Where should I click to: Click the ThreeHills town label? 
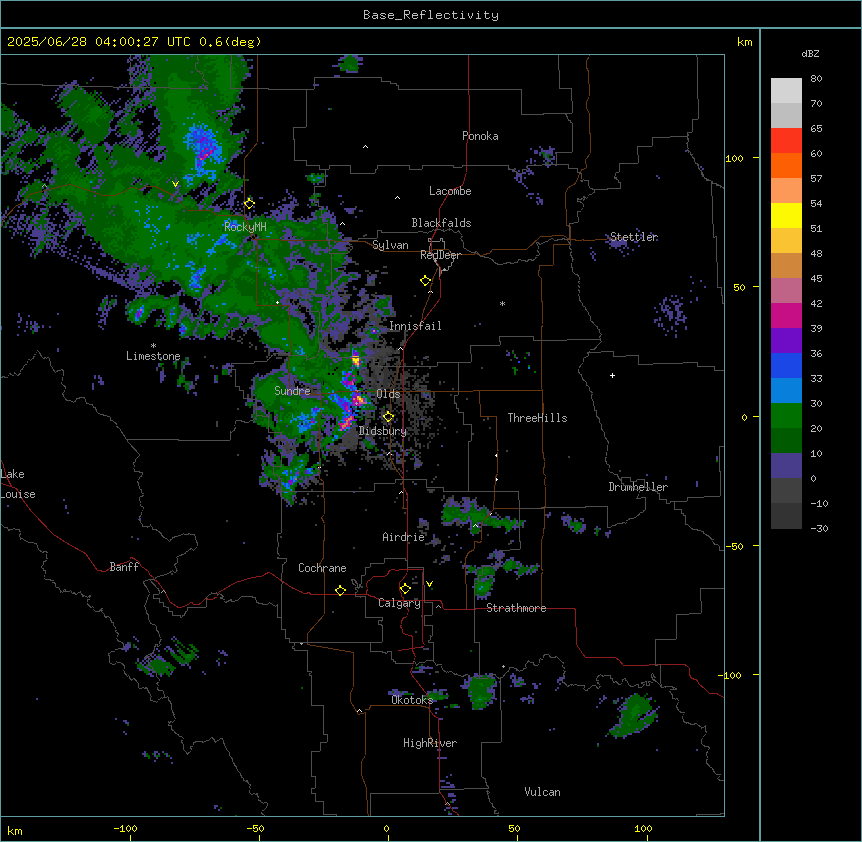537,418
